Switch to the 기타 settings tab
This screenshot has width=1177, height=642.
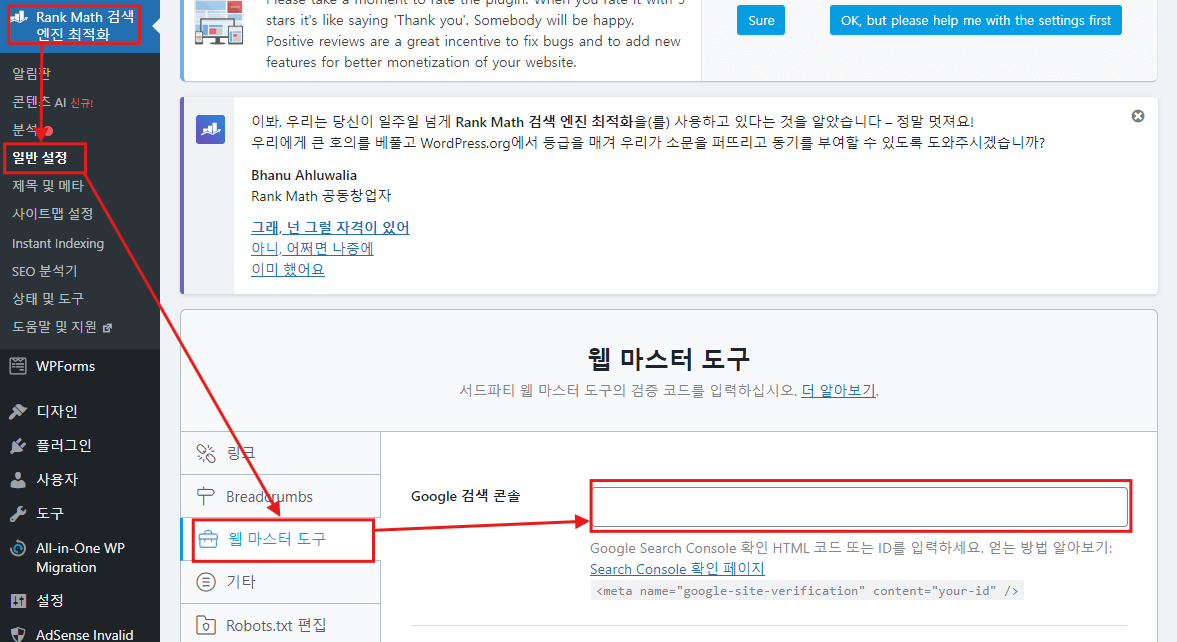pos(281,582)
